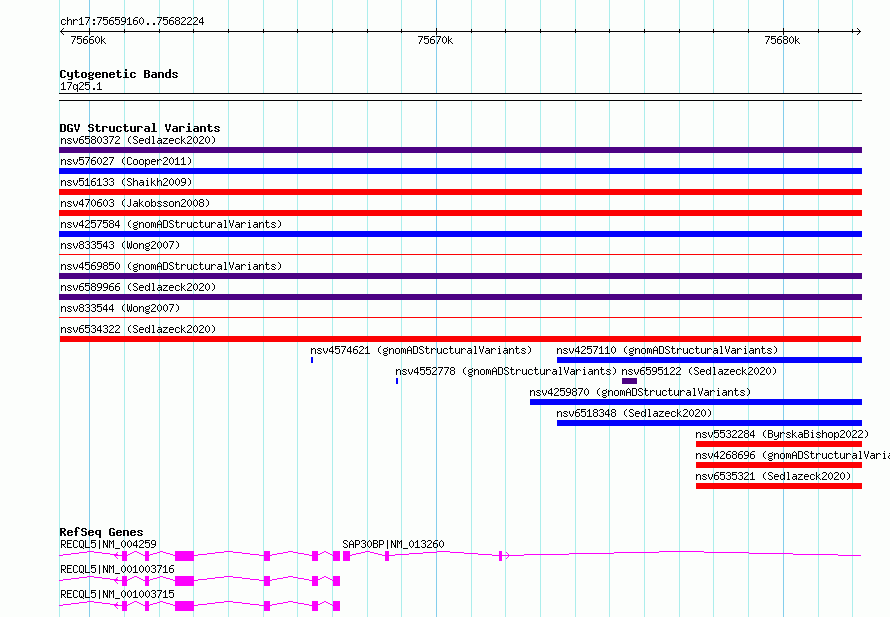Screen dimensions: 890x617
Task: Select nsv833543 (Wong2007) label
Action: 120,245
